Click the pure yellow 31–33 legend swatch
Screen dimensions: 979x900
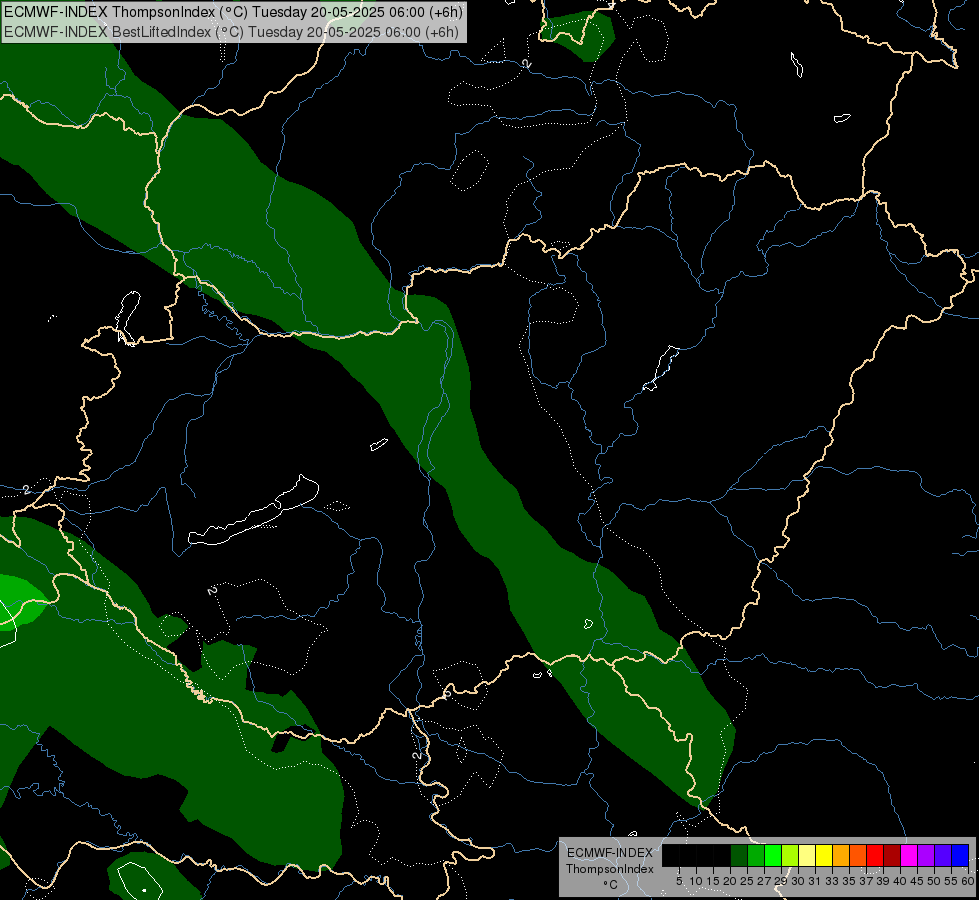[x=824, y=855]
